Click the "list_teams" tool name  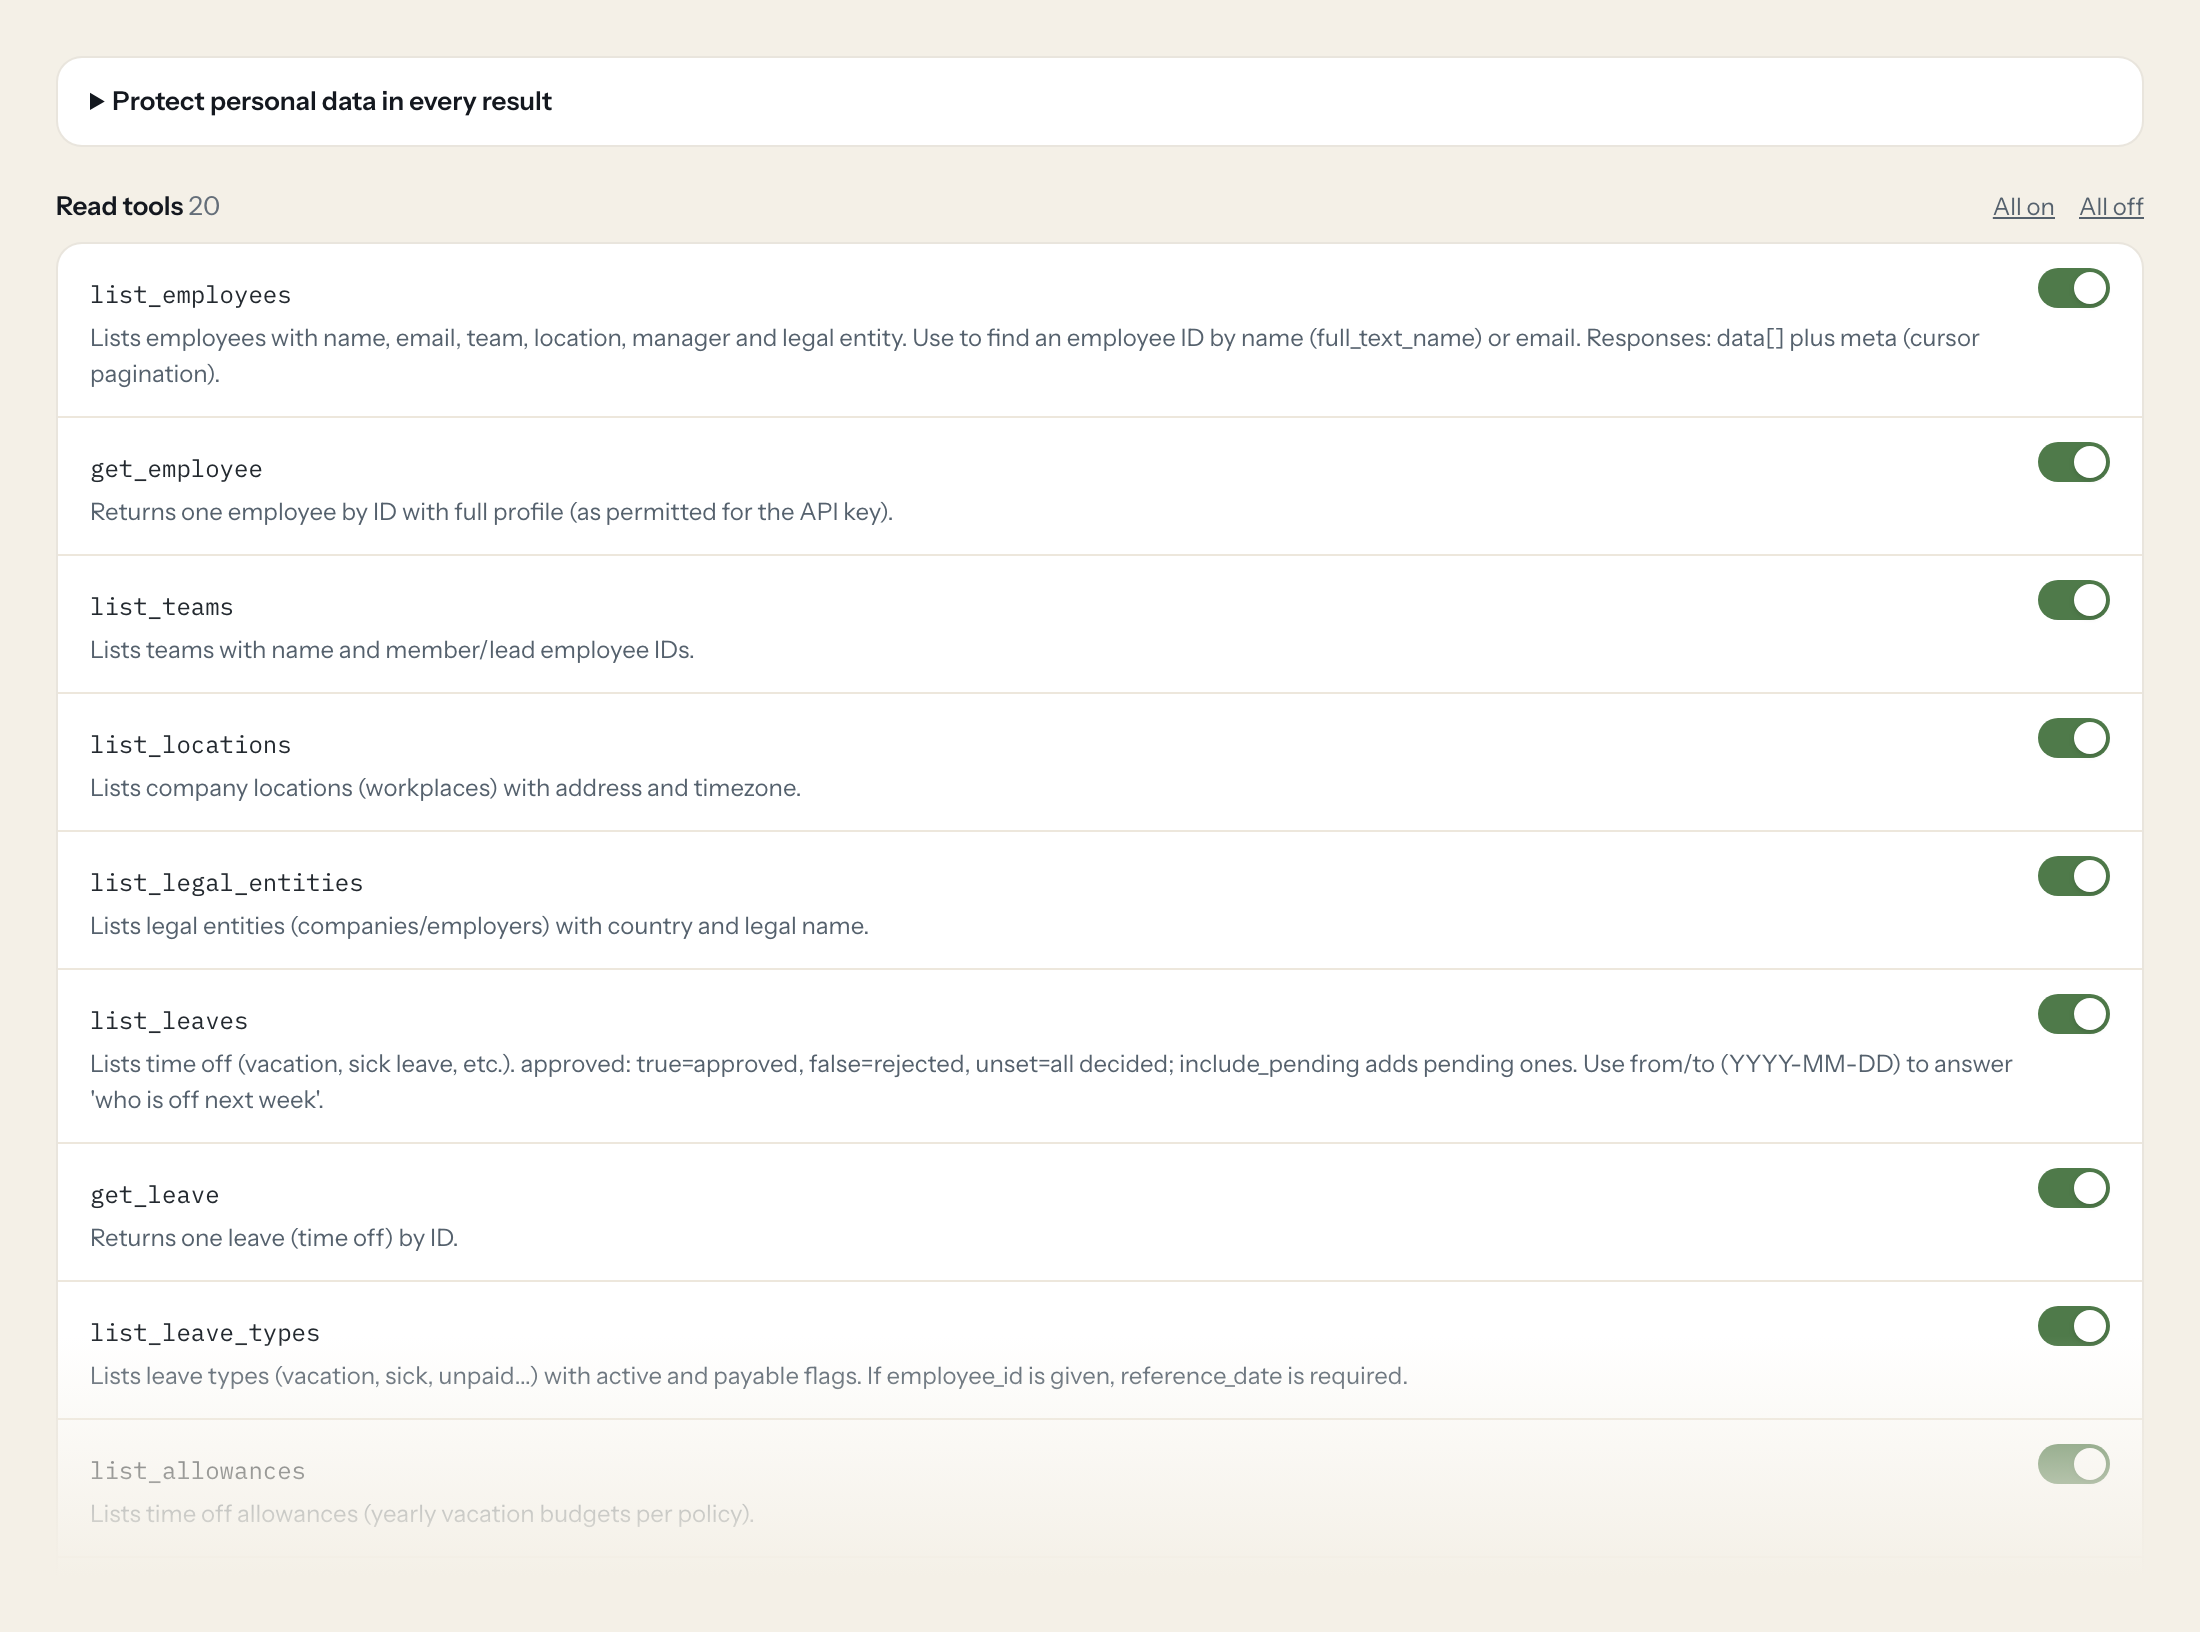pos(161,607)
